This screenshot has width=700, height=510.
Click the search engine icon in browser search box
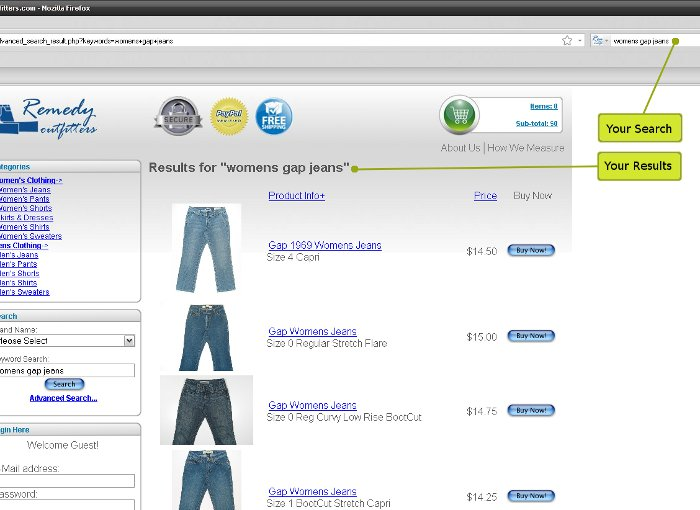(x=597, y=41)
